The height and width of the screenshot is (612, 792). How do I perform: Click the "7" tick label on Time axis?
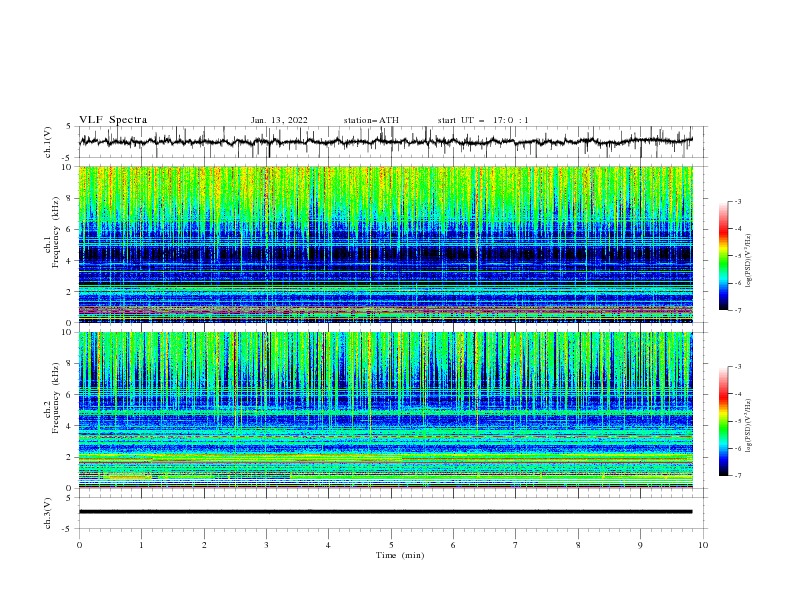516,545
